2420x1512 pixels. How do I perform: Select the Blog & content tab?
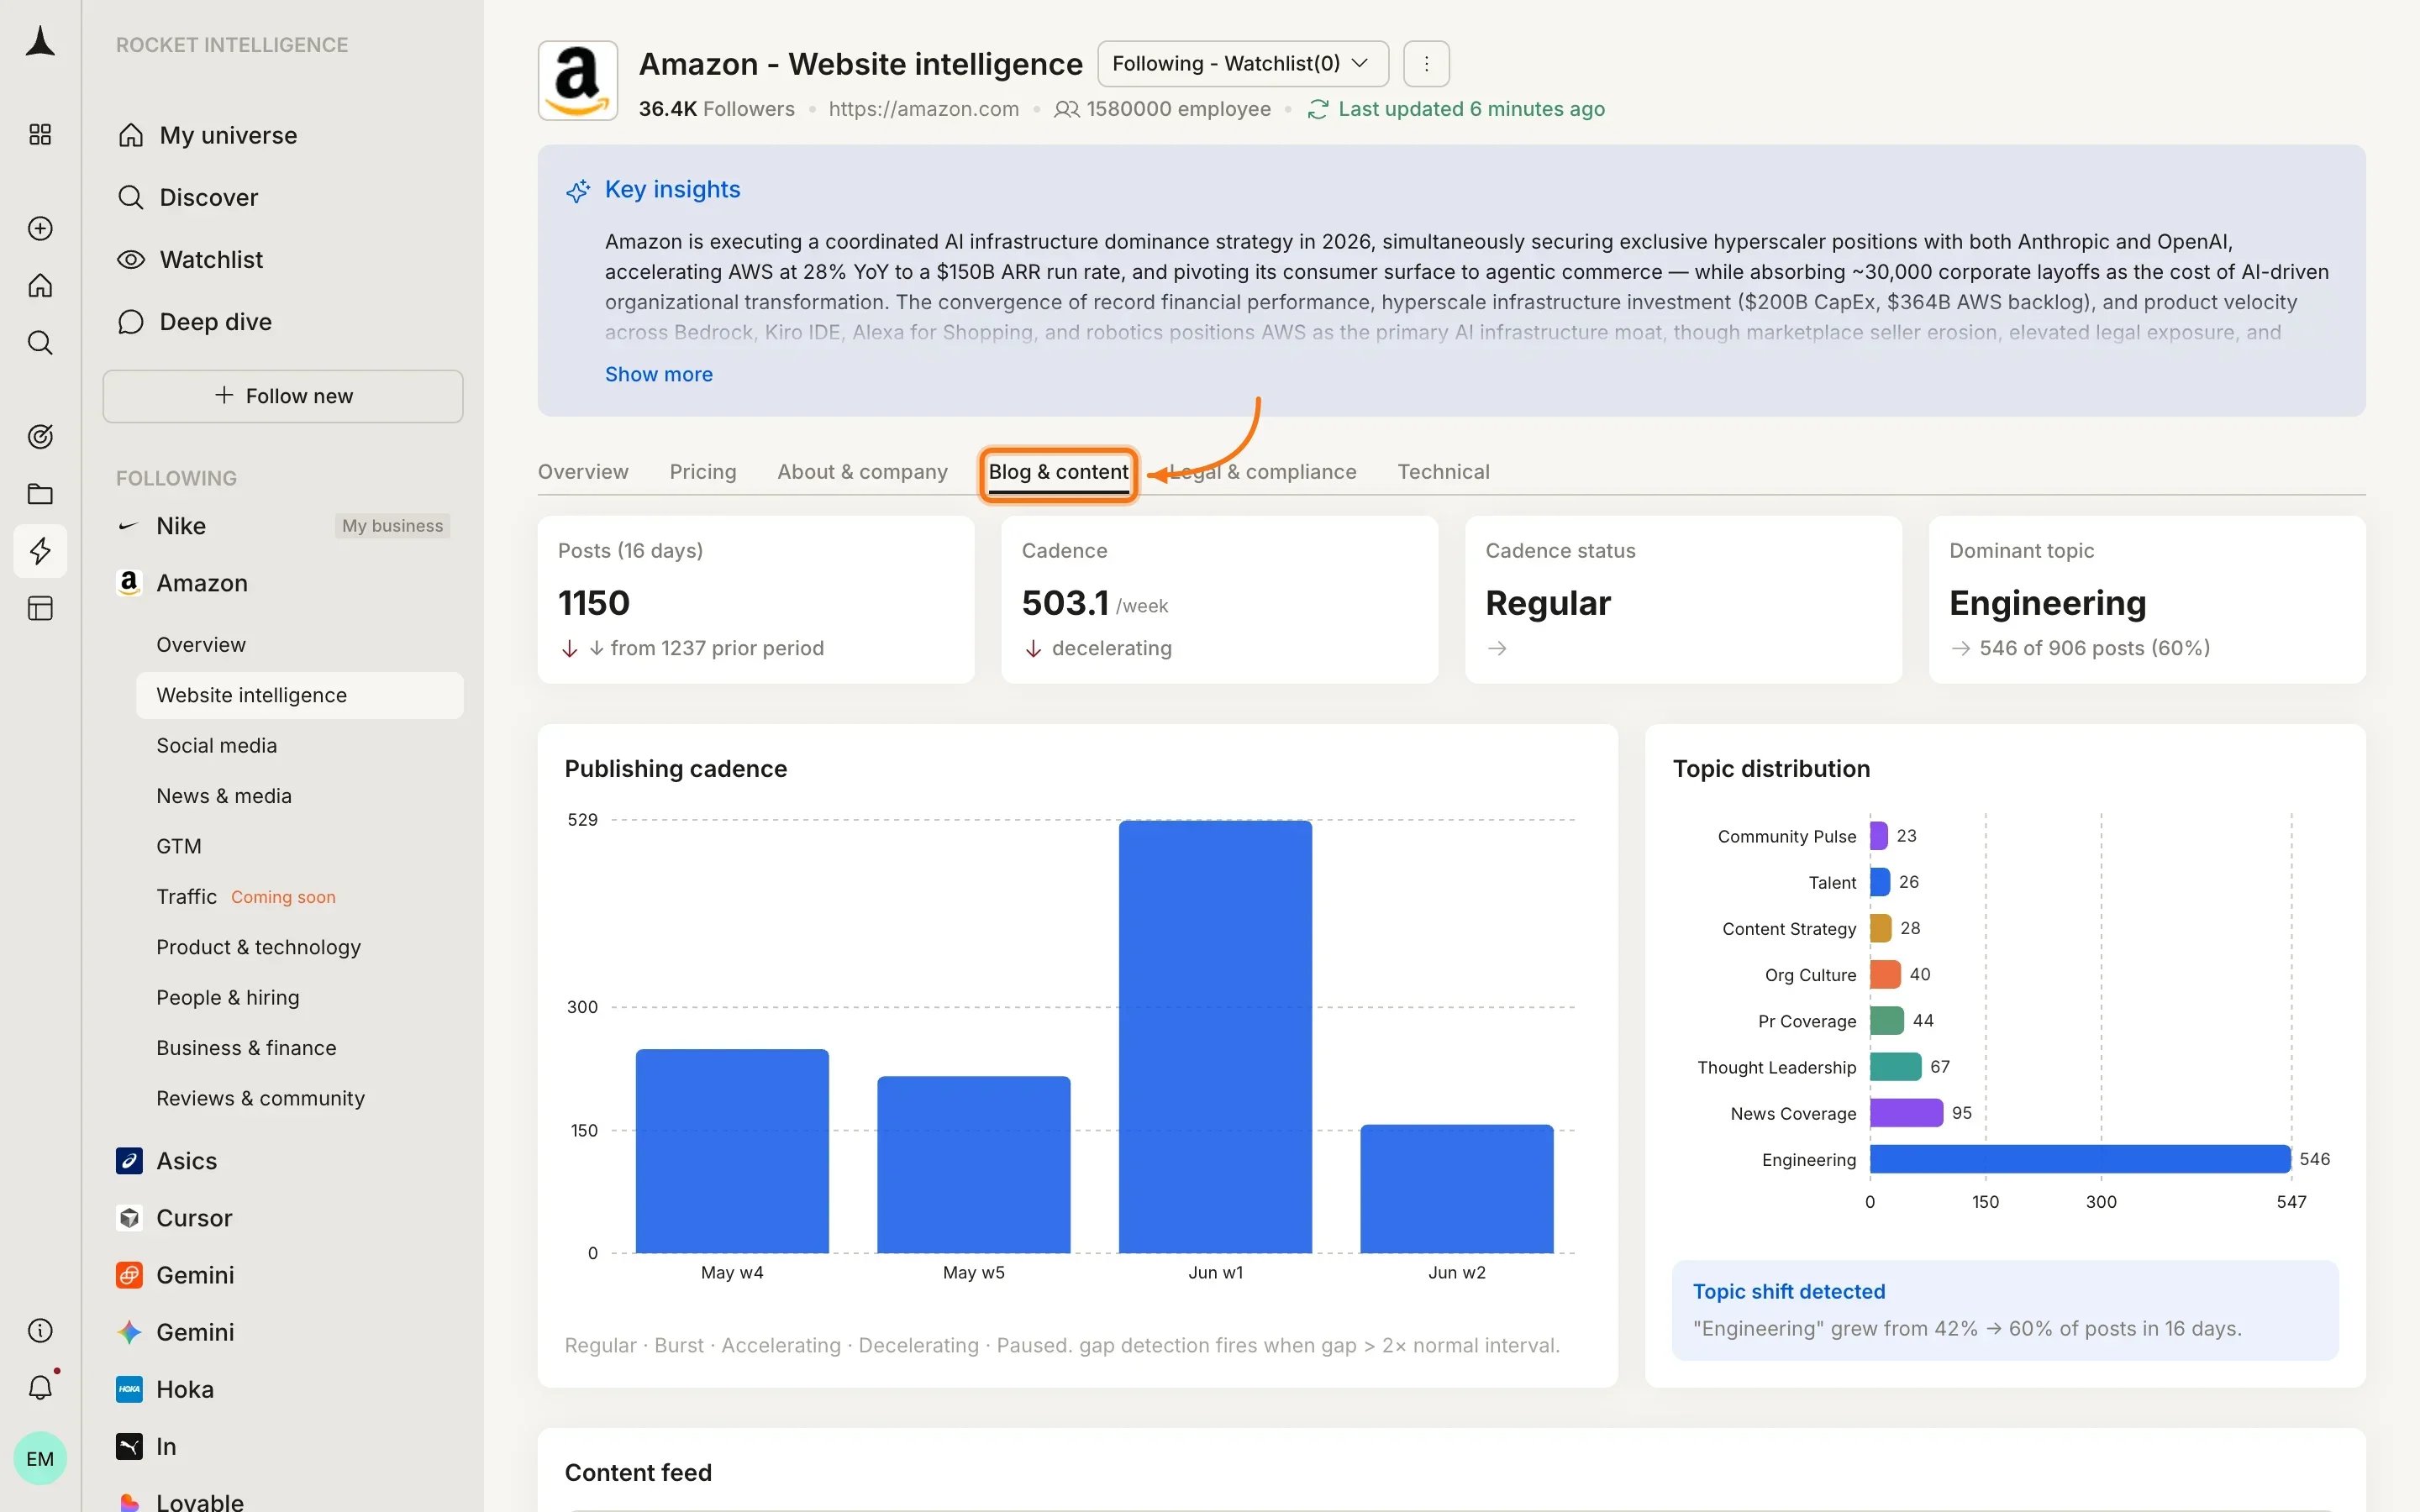coord(1058,472)
